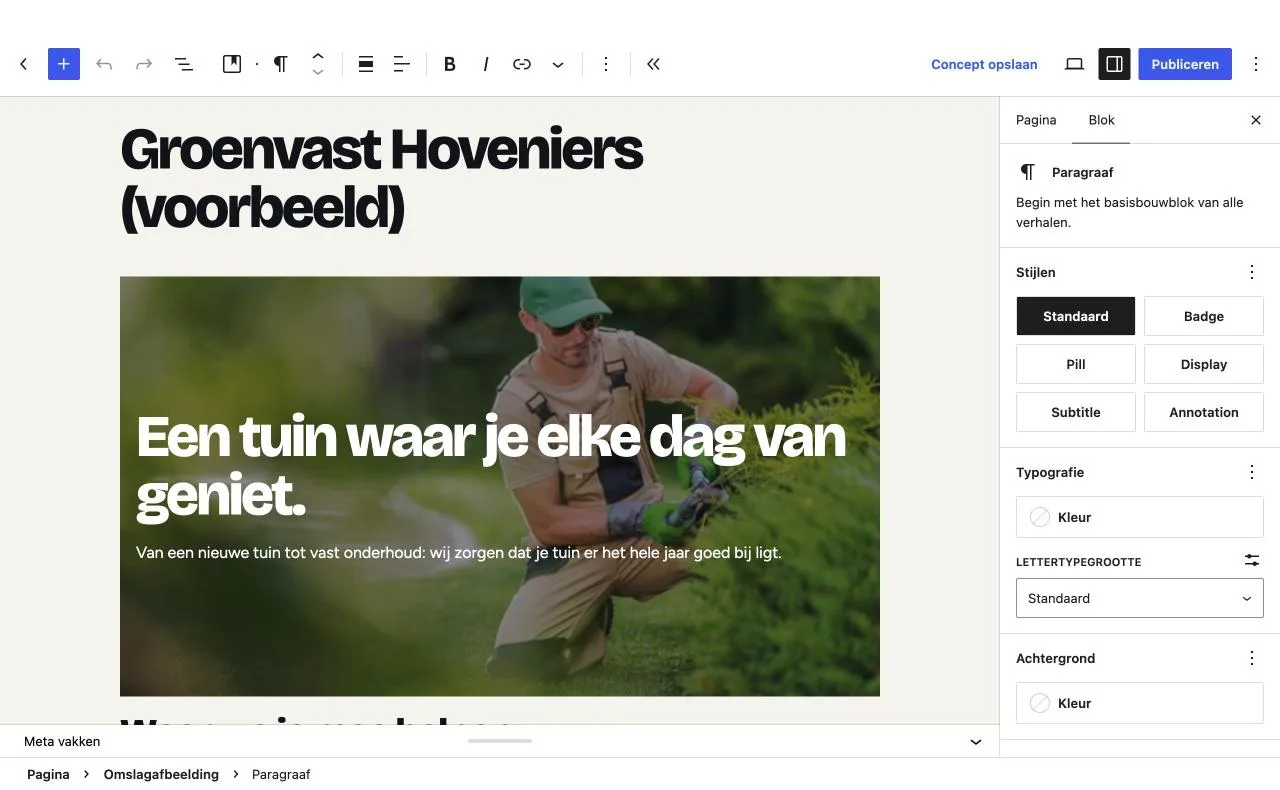Image resolution: width=1280 pixels, height=790 pixels.
Task: Open the laptop preview view options
Action: 1074,64
